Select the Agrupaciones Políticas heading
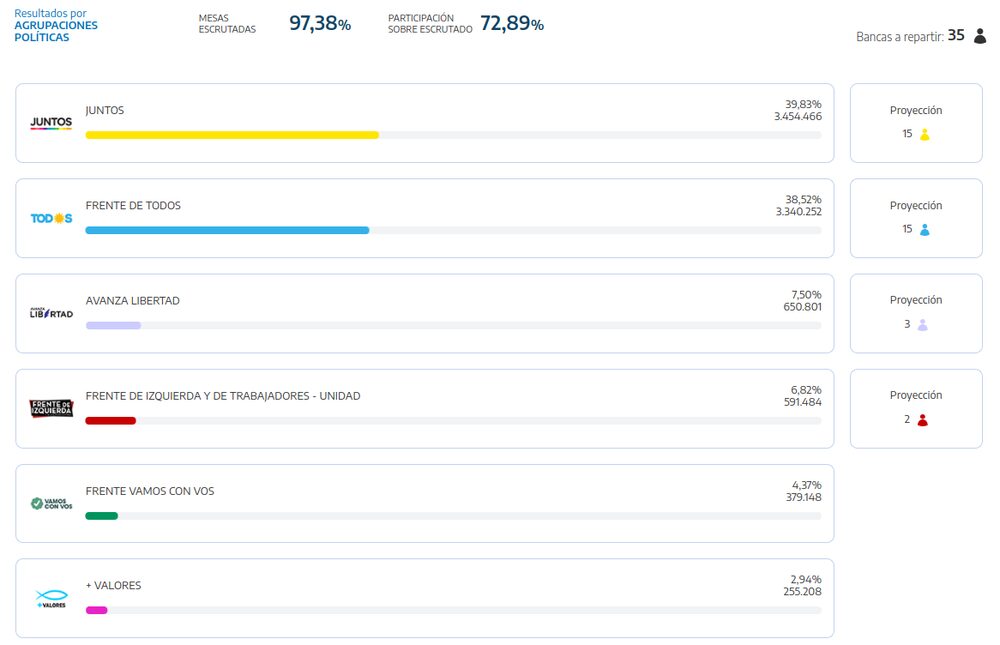 point(56,31)
